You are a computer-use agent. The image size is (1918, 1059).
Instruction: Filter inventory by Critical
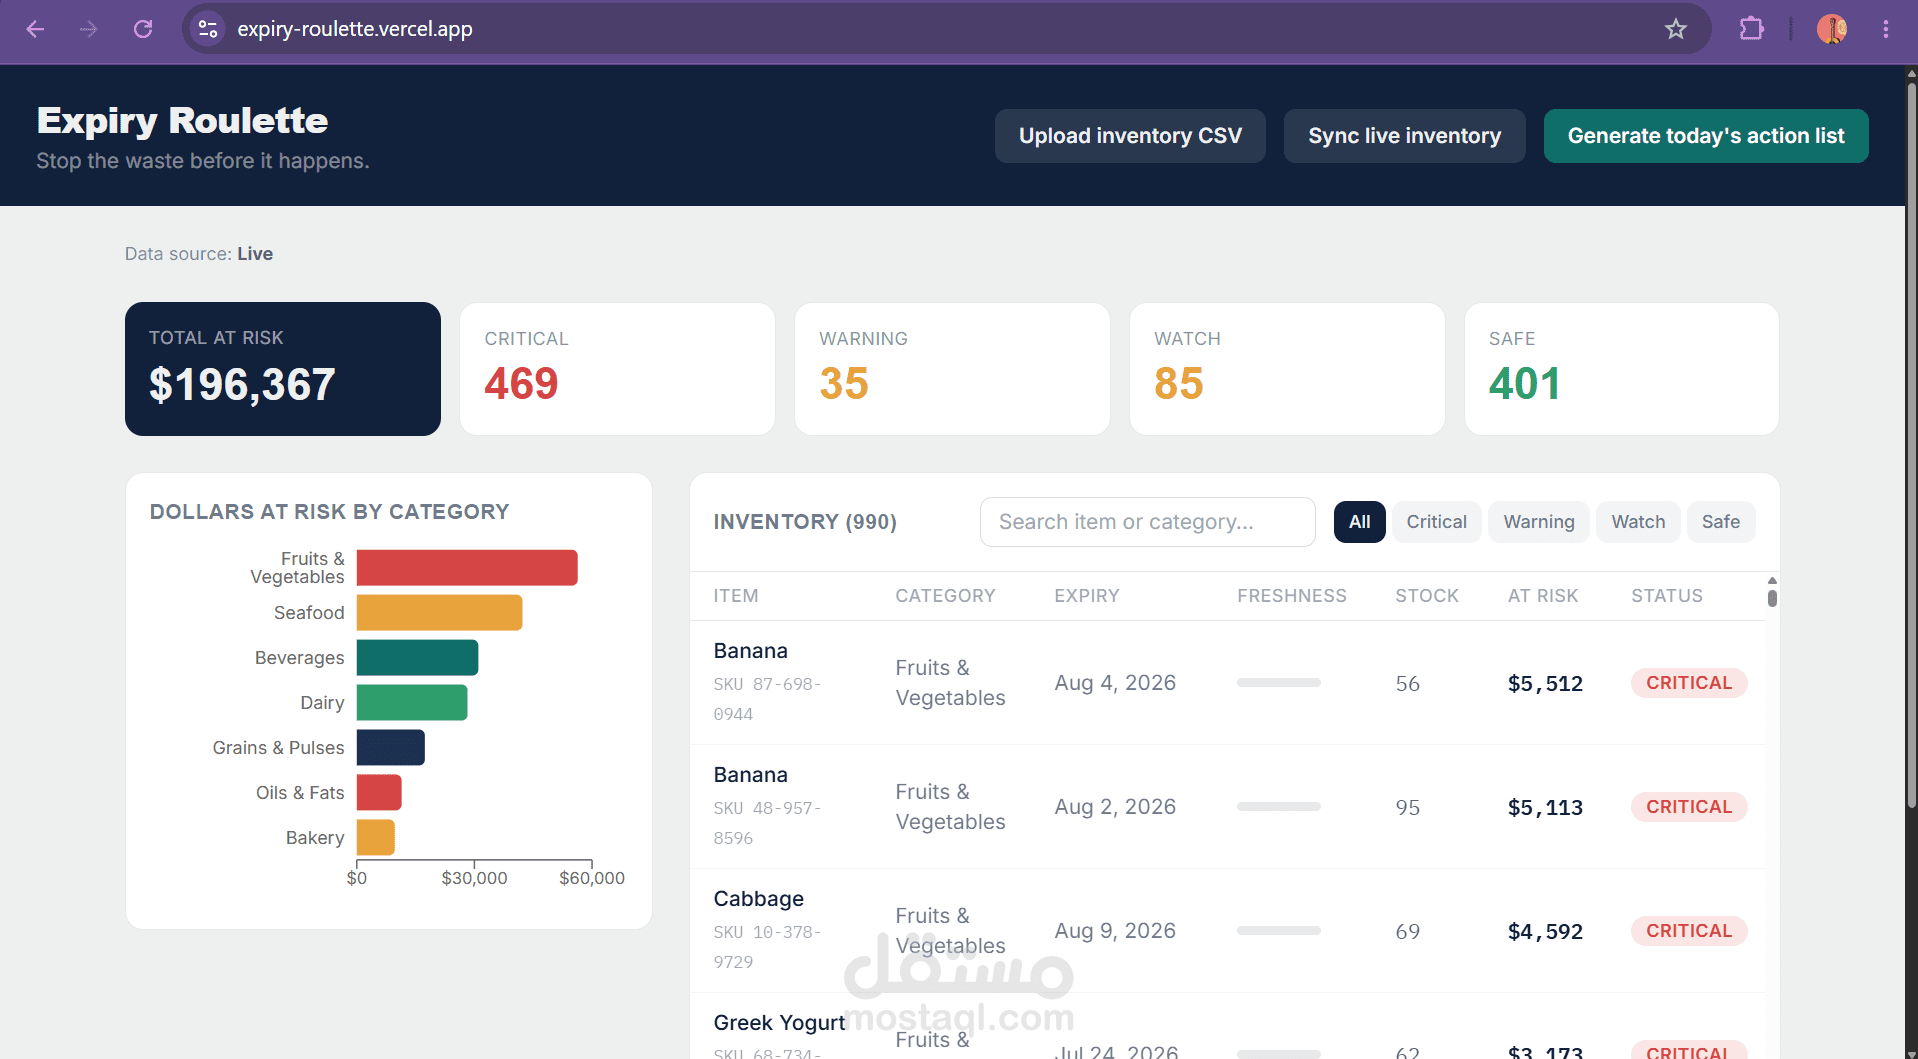tap(1436, 522)
